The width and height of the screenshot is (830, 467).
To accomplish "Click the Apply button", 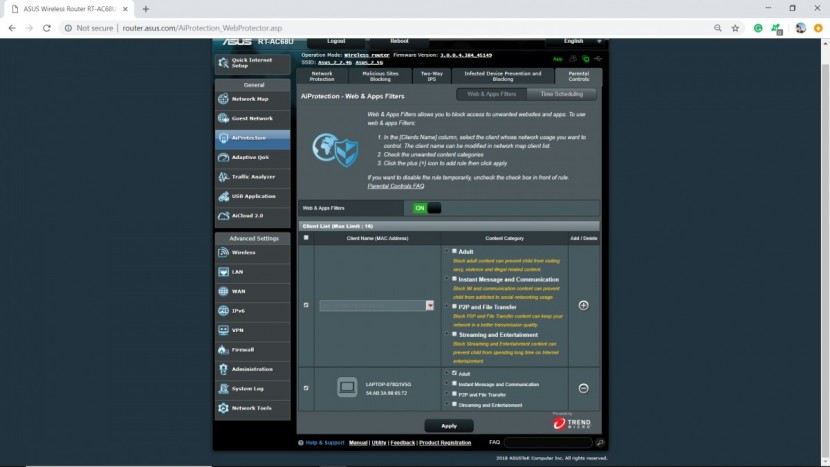I will [449, 426].
